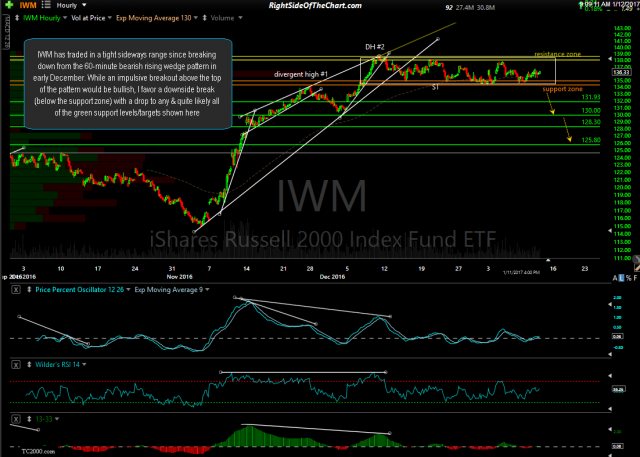
Task: Click the 27.4M volume figure
Action: [464, 7]
